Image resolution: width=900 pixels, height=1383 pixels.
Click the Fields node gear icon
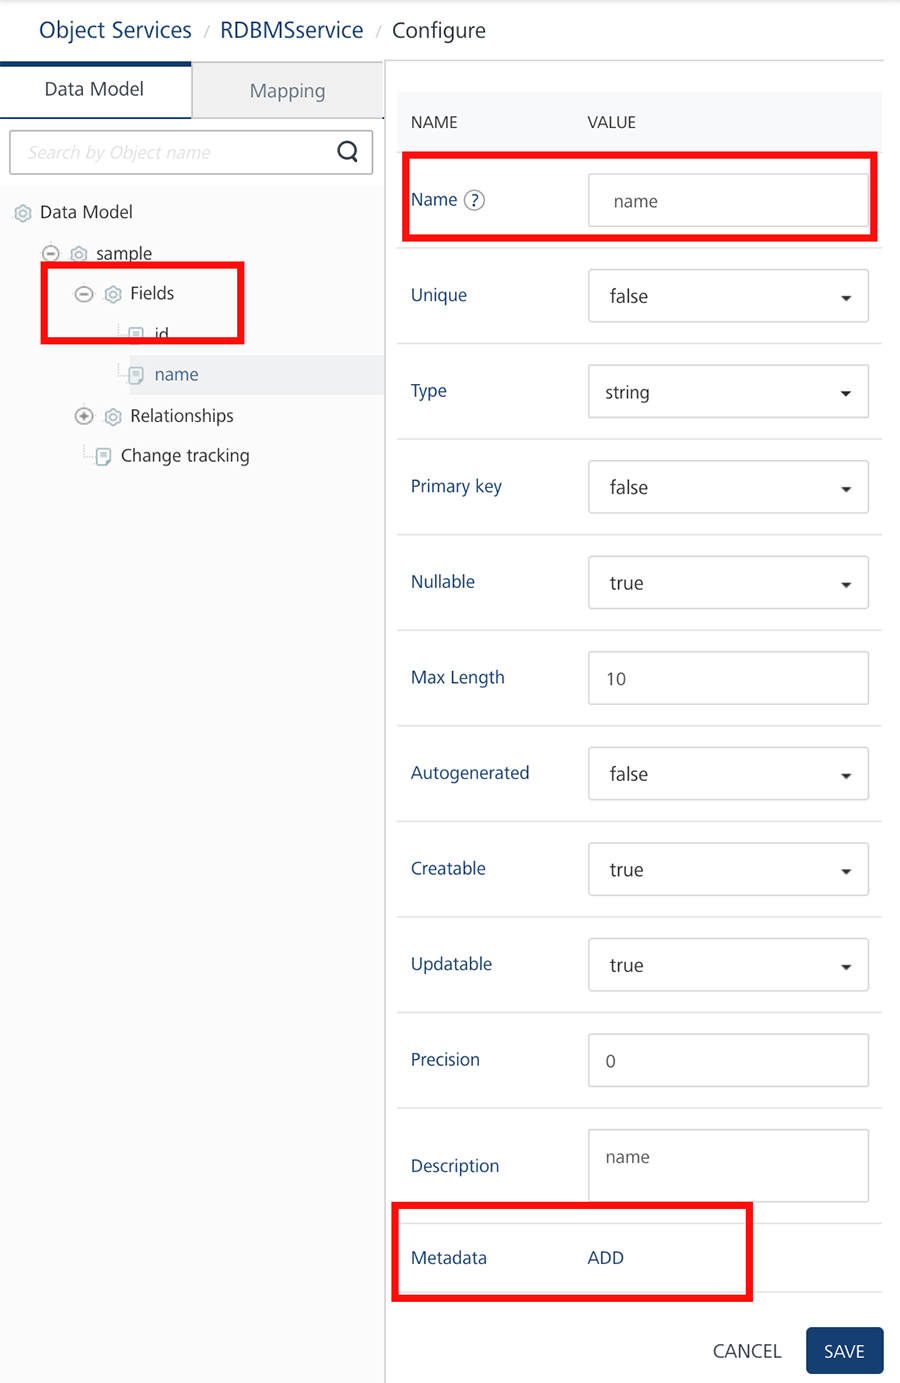pyautogui.click(x=113, y=294)
